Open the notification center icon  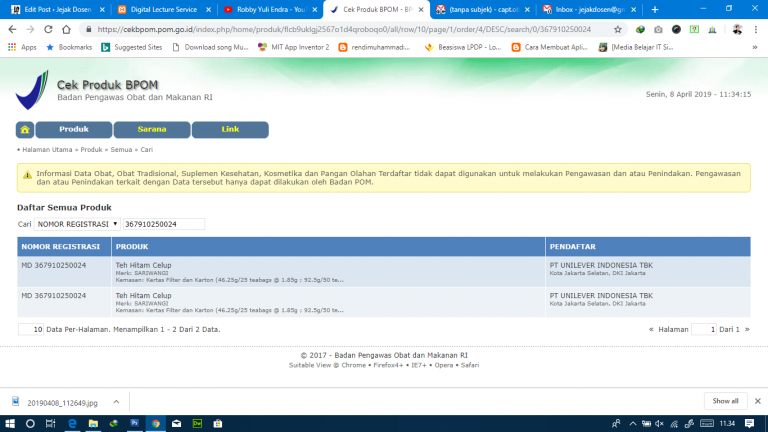point(749,423)
